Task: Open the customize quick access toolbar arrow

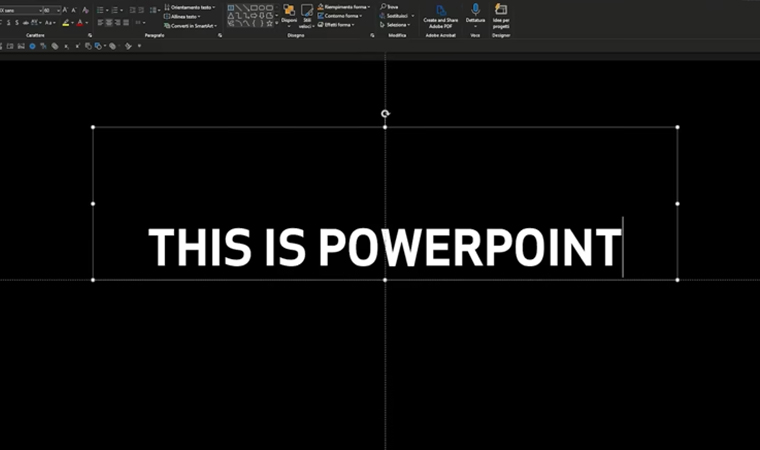Action: (x=140, y=46)
